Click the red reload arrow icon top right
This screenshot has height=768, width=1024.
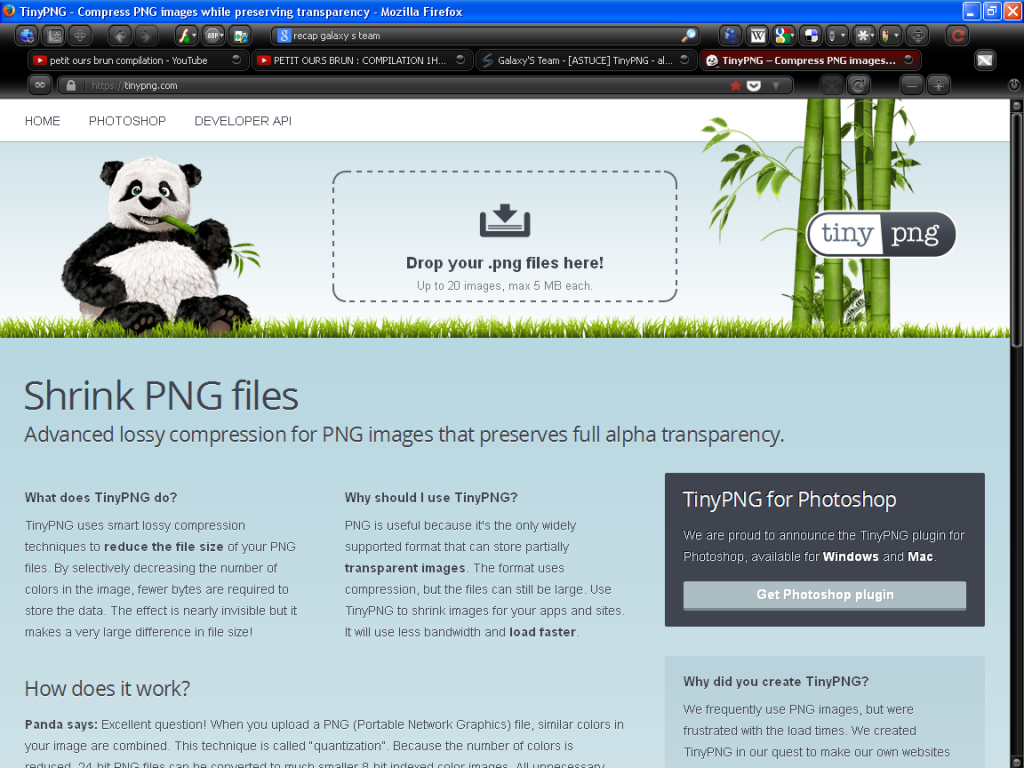(x=957, y=36)
